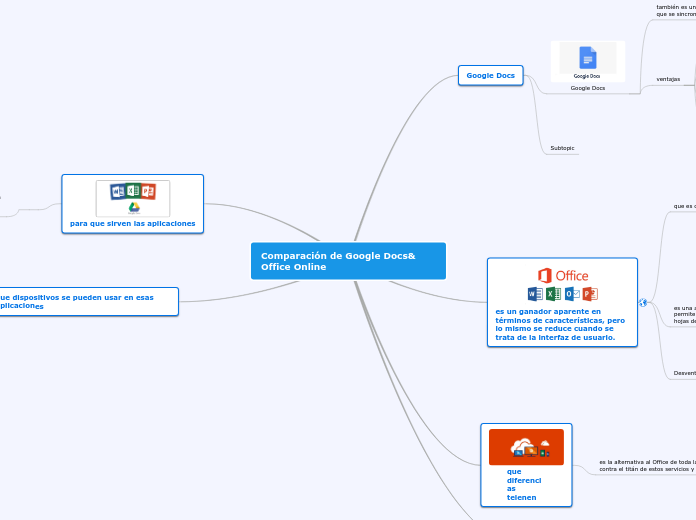This screenshot has height=520, width=696.
Task: Click the Excel icon in the Office node
Action: (x=554, y=294)
